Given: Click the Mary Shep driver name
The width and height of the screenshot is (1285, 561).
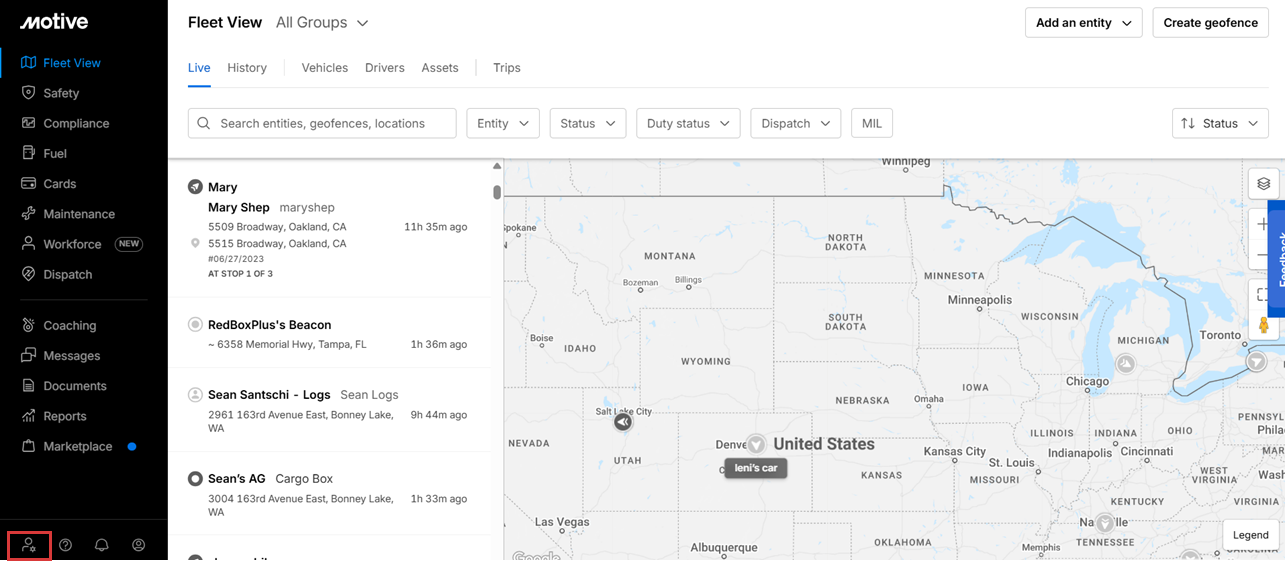Looking at the screenshot, I should pyautogui.click(x=239, y=207).
